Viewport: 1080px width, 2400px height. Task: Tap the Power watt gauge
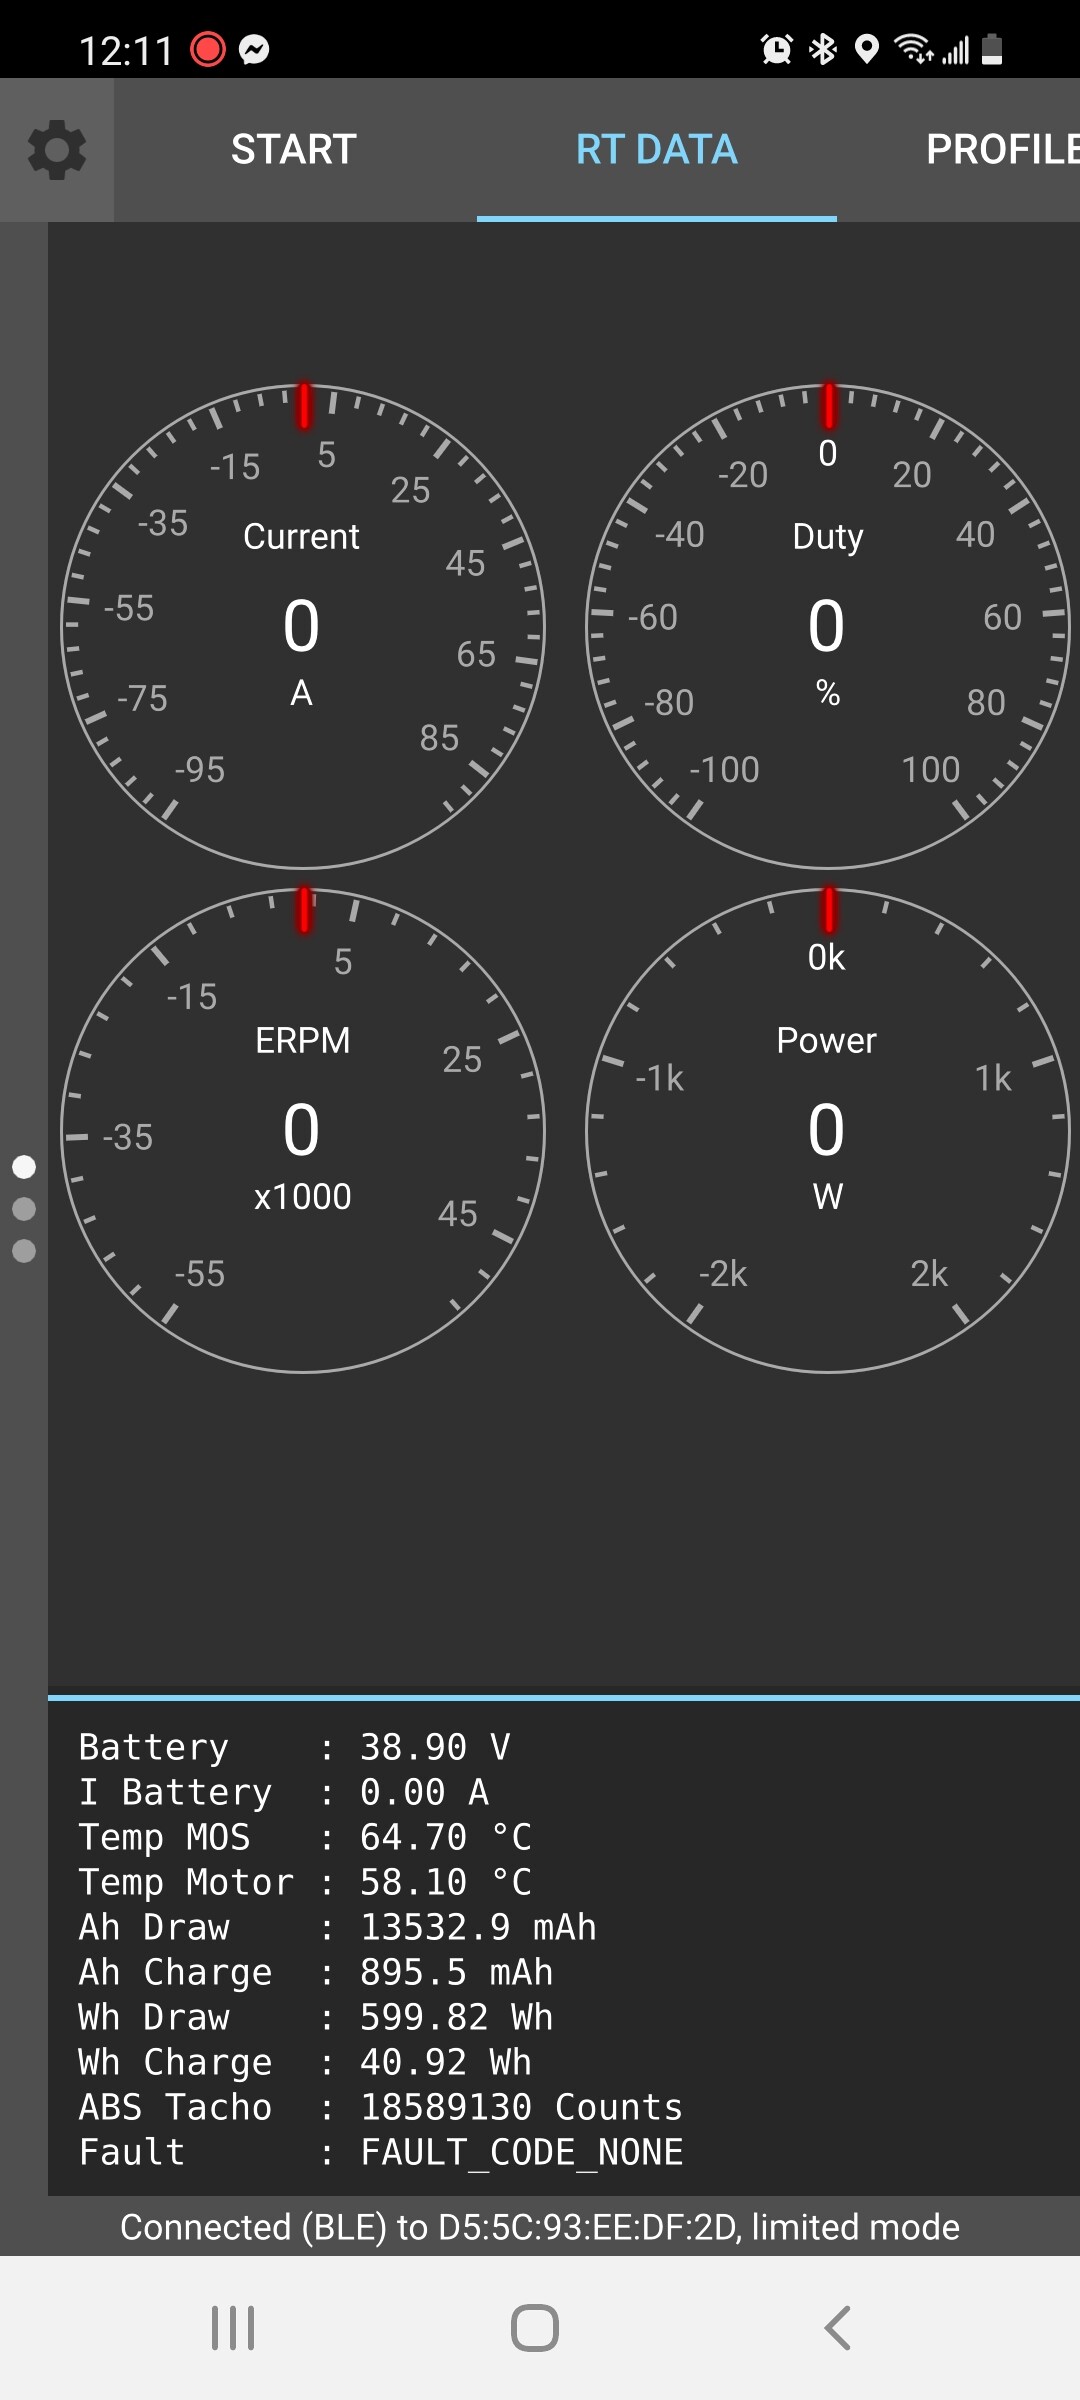pyautogui.click(x=827, y=1130)
